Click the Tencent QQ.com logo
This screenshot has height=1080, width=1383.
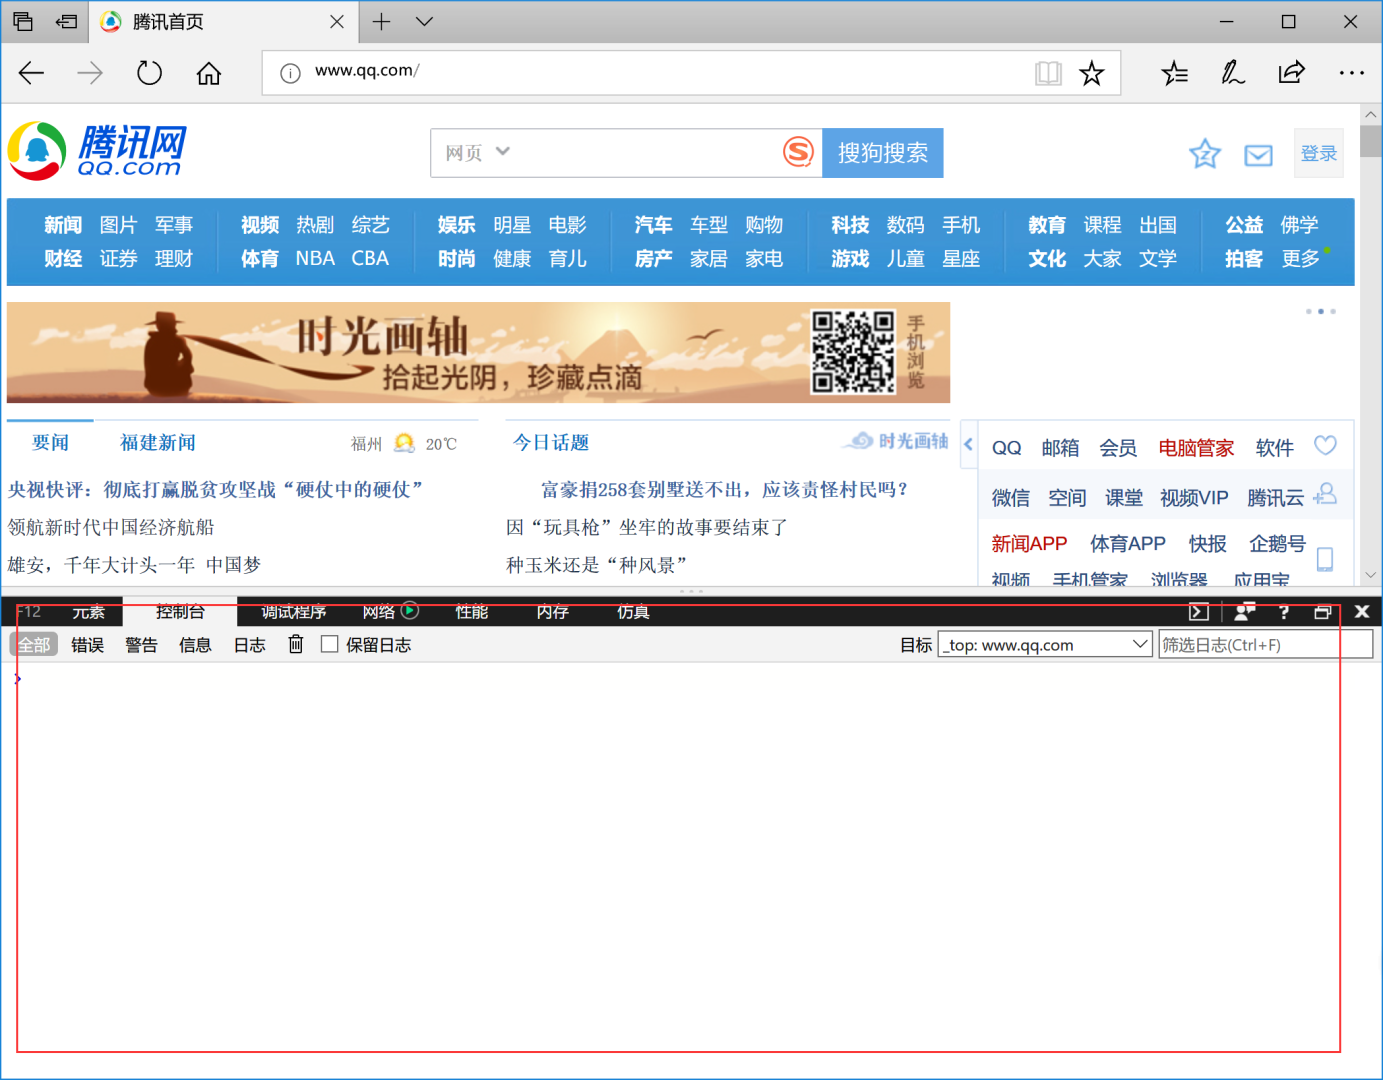click(x=97, y=151)
